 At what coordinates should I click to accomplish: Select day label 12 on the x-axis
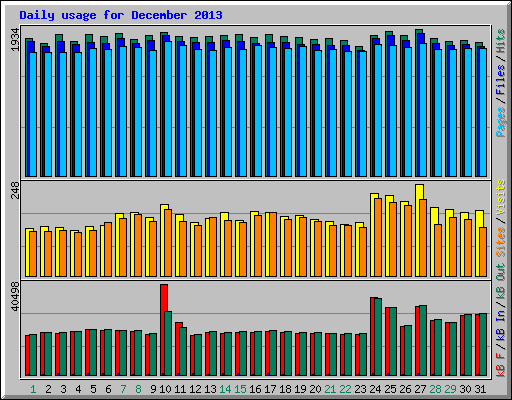coord(195,389)
